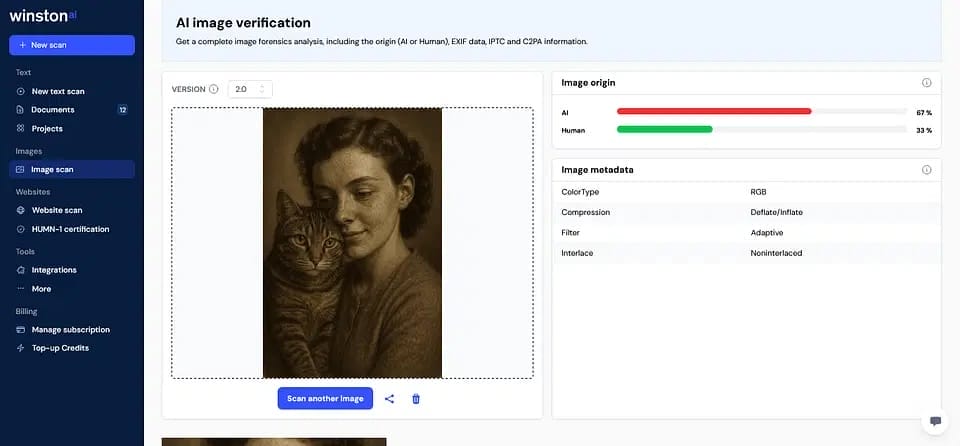
Task: Select Image scan in sidebar
Action: click(72, 169)
